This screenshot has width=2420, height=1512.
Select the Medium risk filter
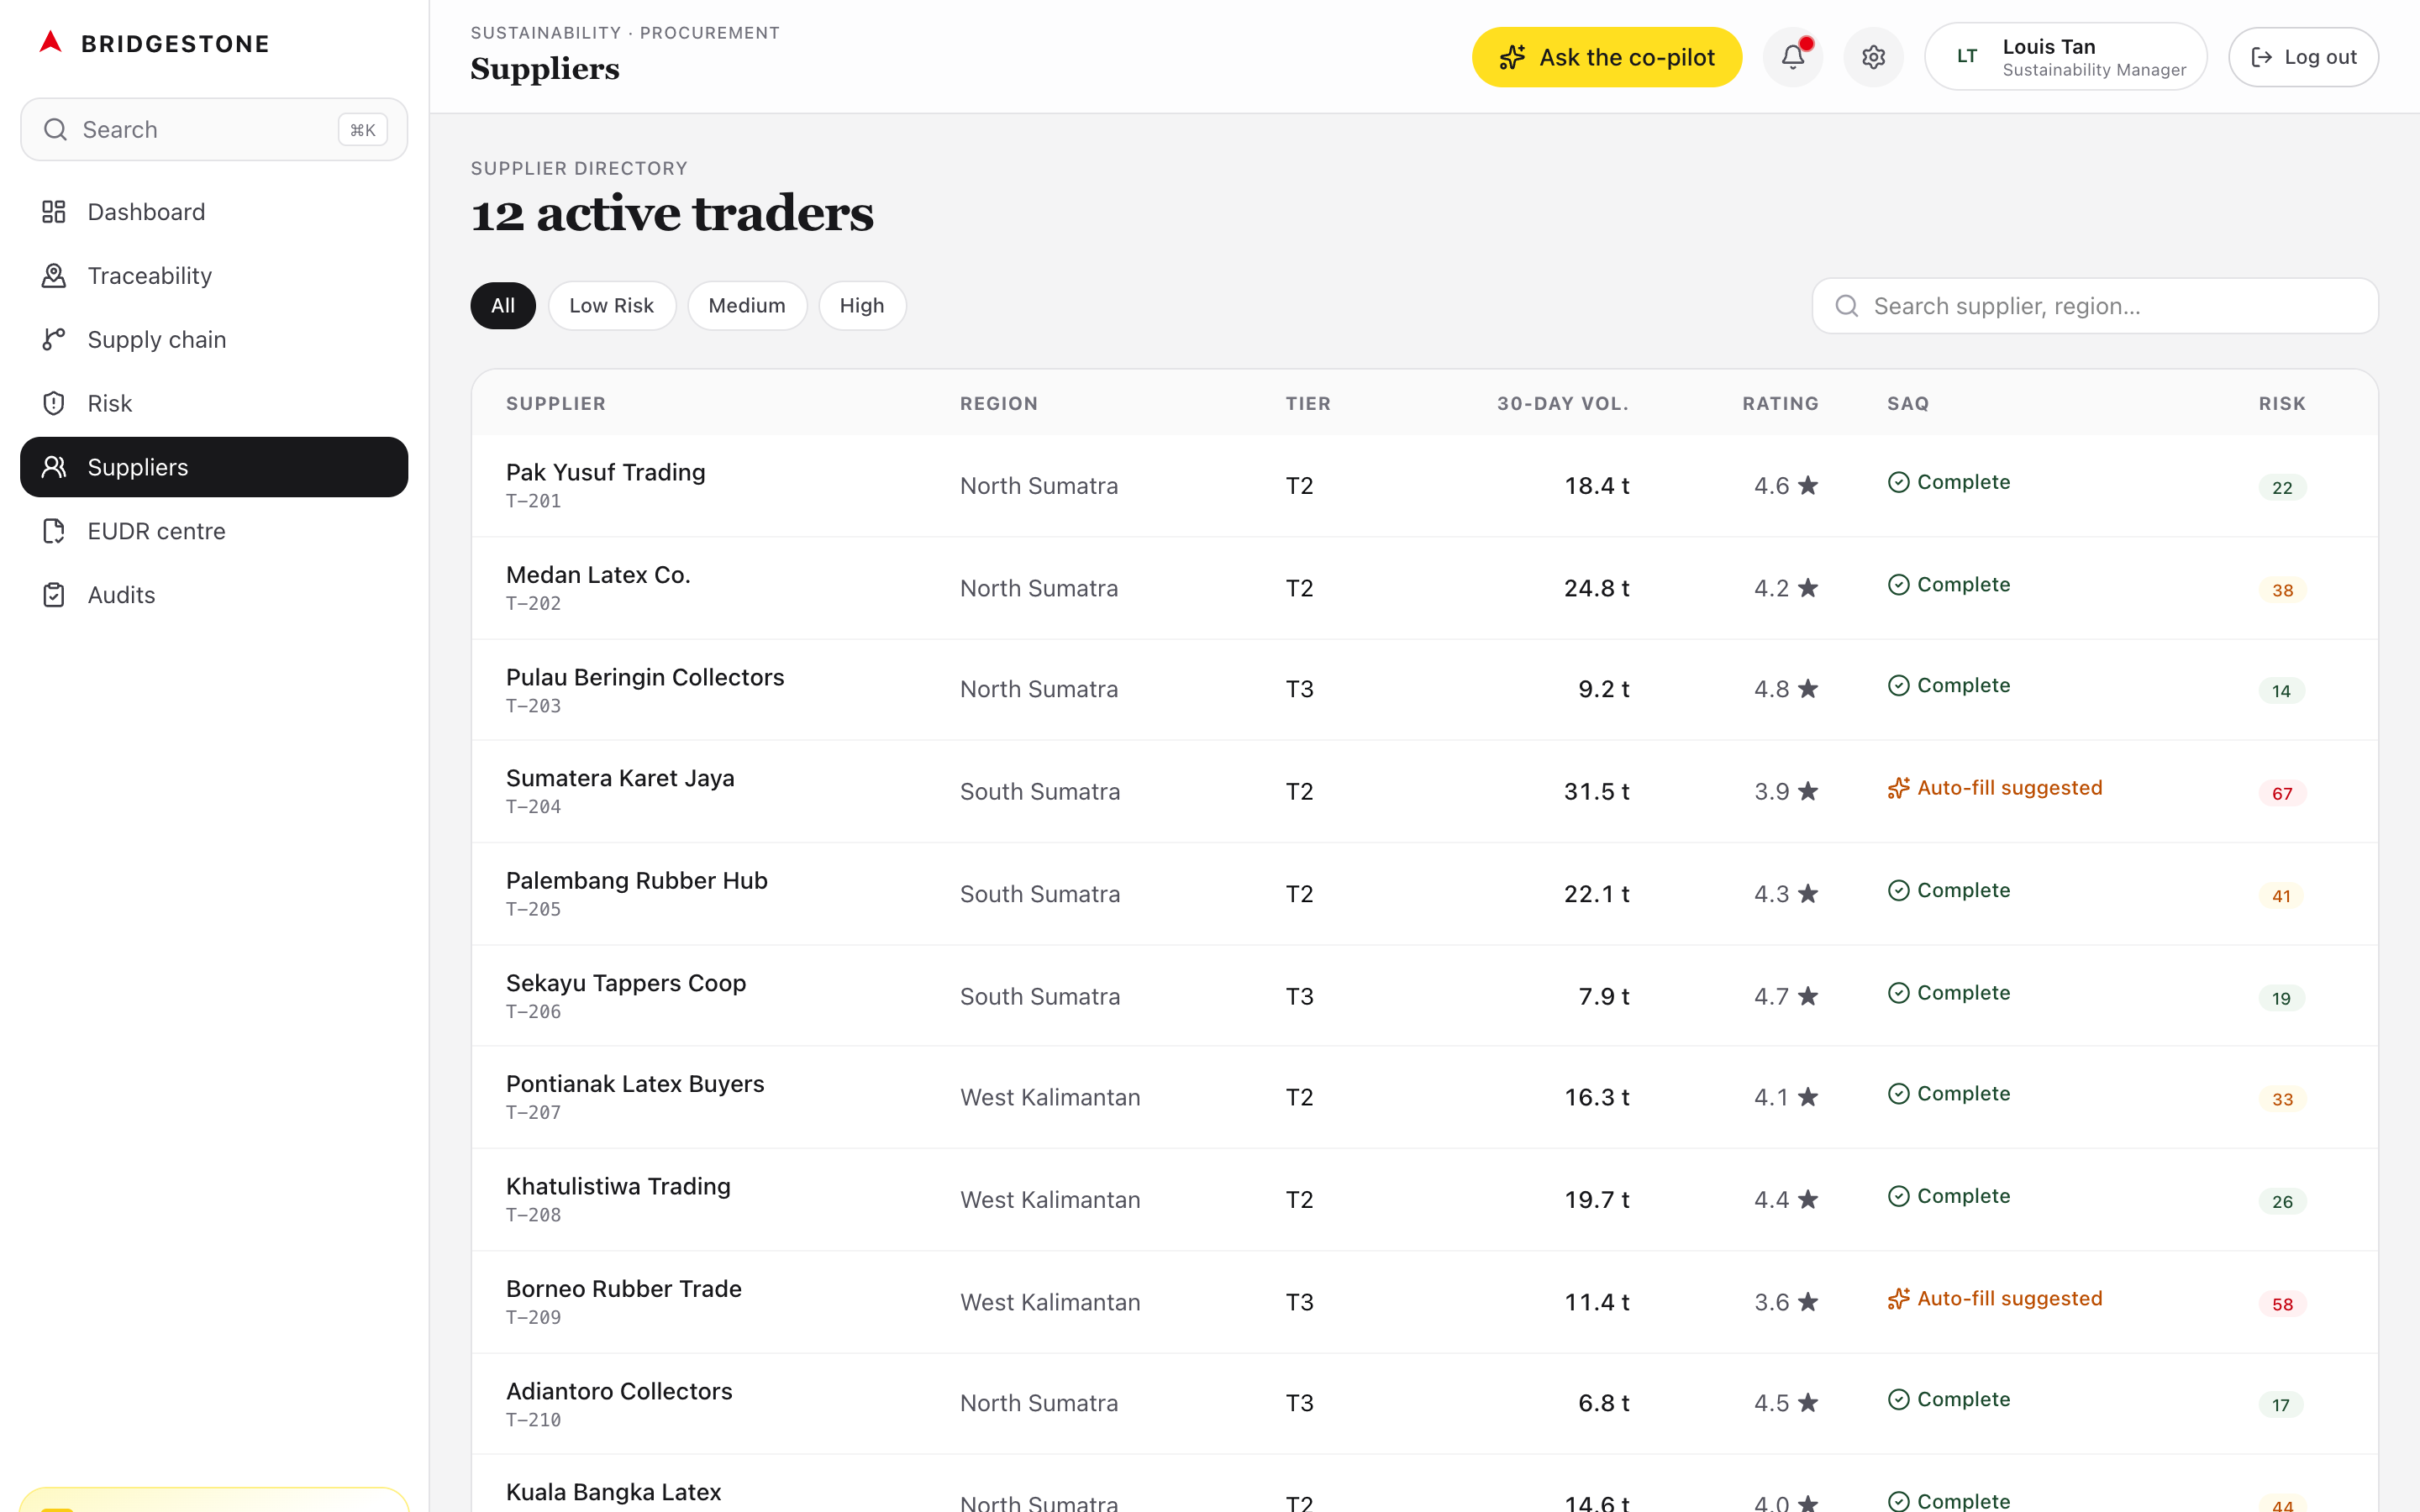click(746, 306)
